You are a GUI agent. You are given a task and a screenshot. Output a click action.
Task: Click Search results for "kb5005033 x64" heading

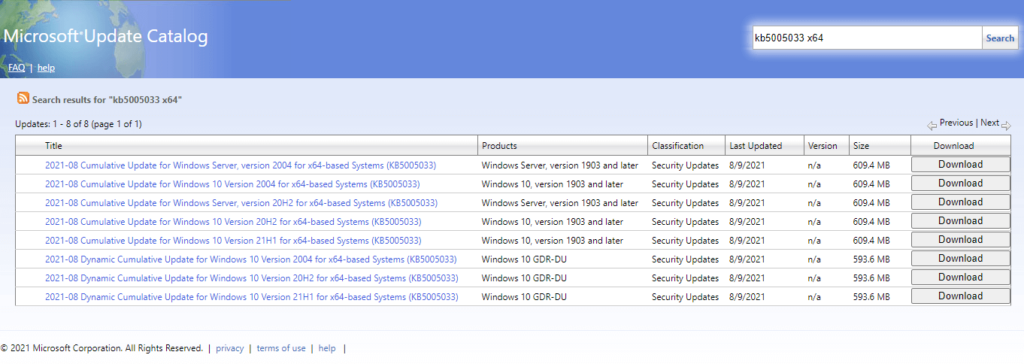(107, 100)
